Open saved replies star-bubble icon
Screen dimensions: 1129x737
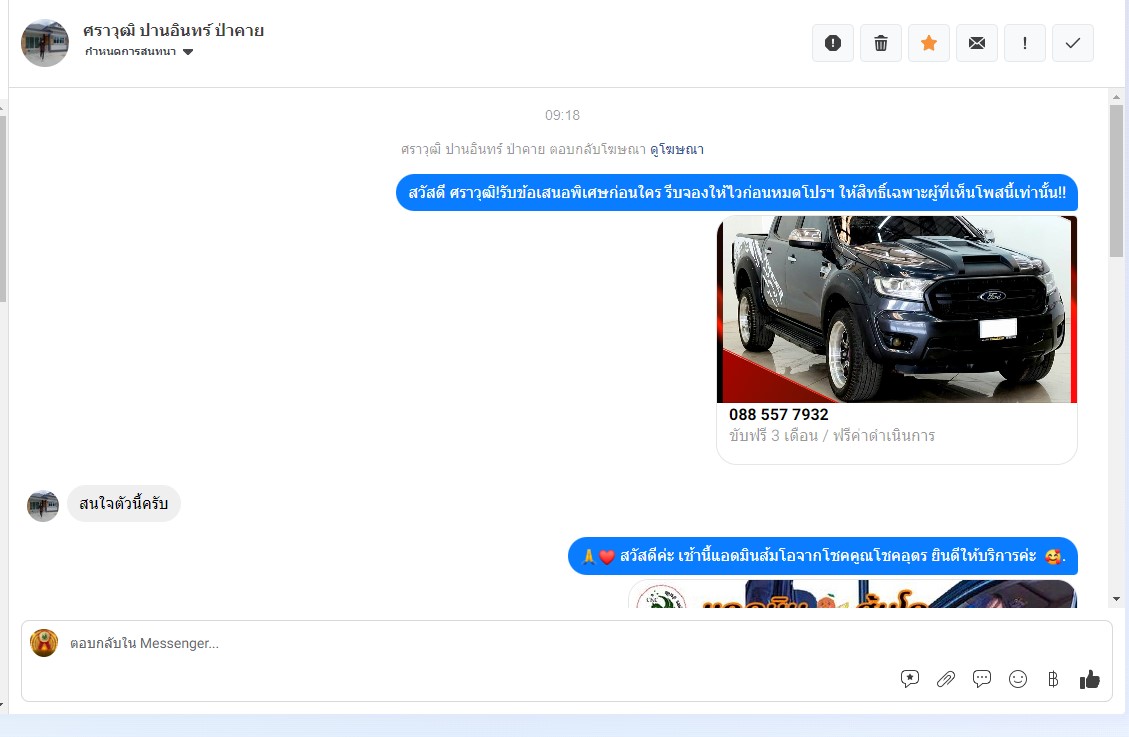[910, 679]
